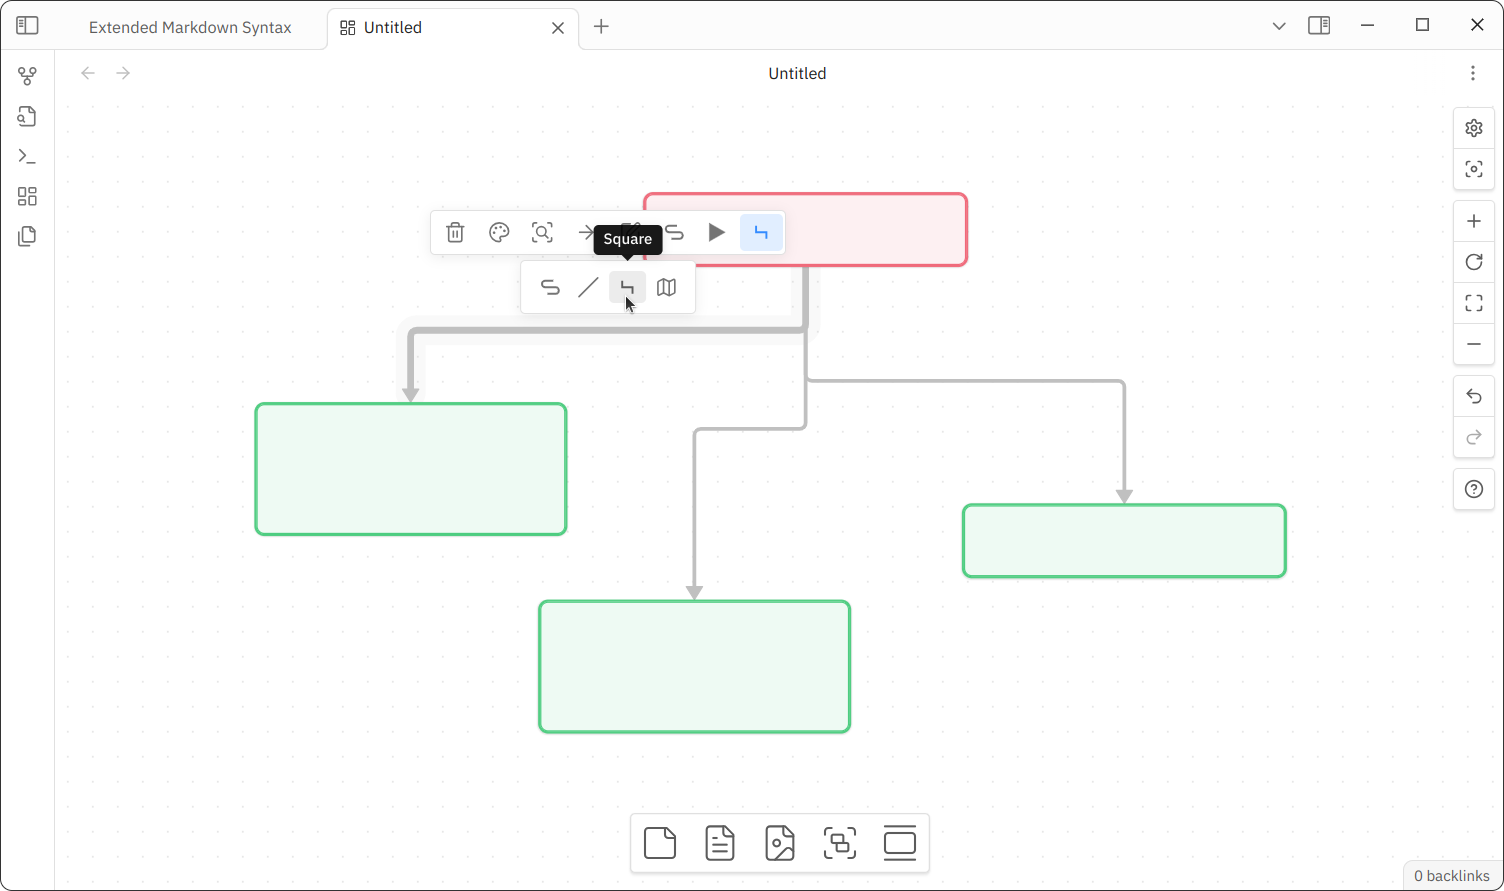Open a new tab with plus button
The height and width of the screenshot is (891, 1504).
[x=601, y=27]
